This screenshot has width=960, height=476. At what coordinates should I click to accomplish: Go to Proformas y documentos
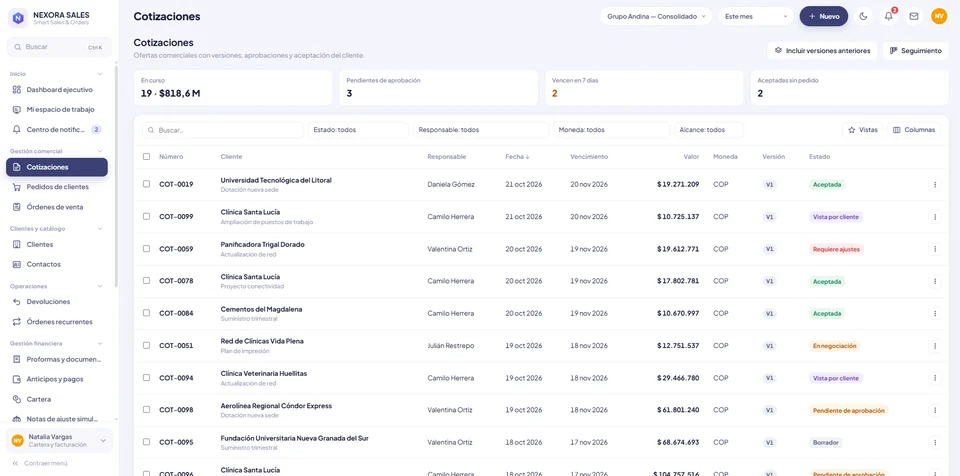coord(57,359)
